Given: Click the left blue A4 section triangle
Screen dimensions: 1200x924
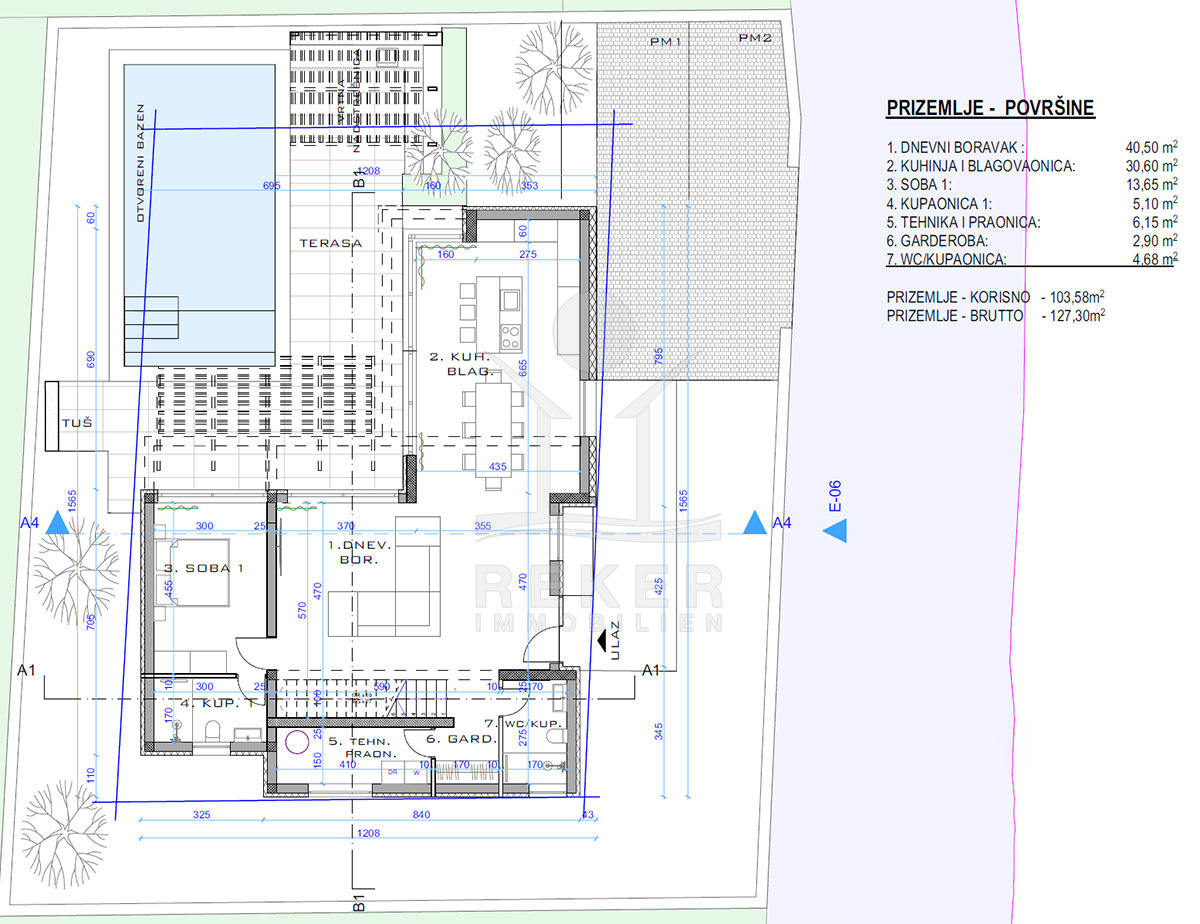Looking at the screenshot, I should pyautogui.click(x=59, y=522).
